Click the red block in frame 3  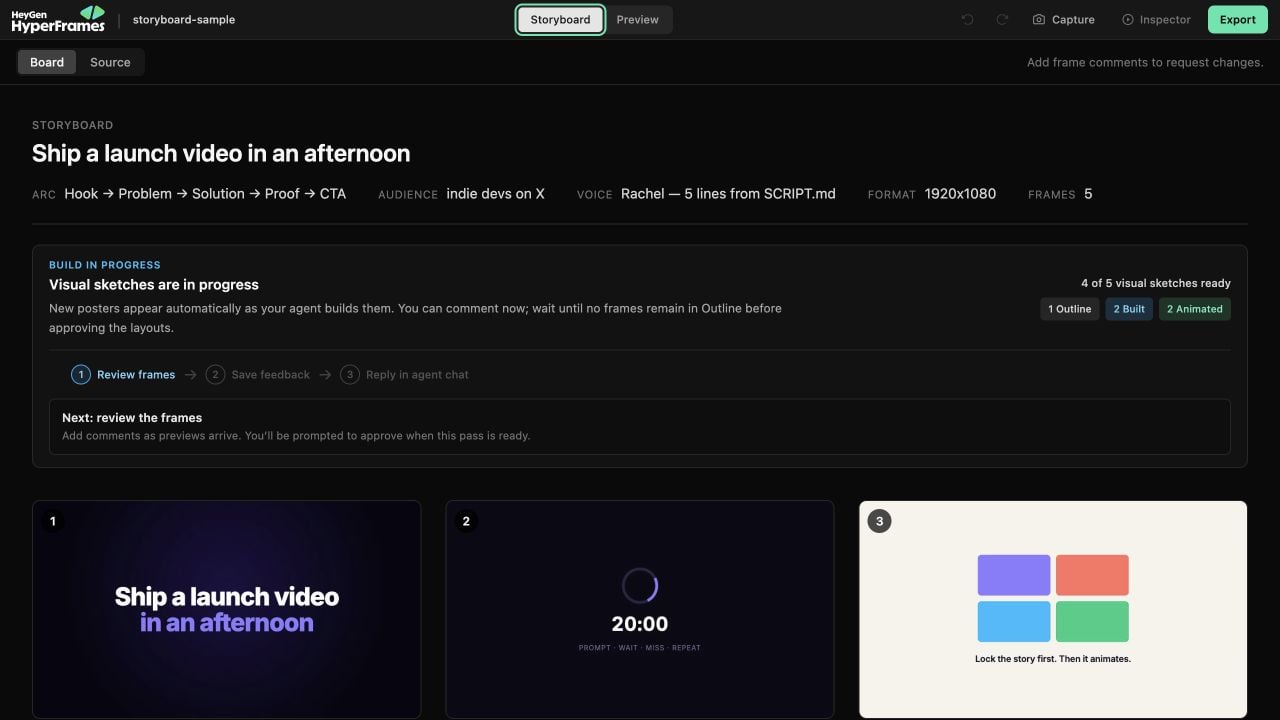point(1092,575)
